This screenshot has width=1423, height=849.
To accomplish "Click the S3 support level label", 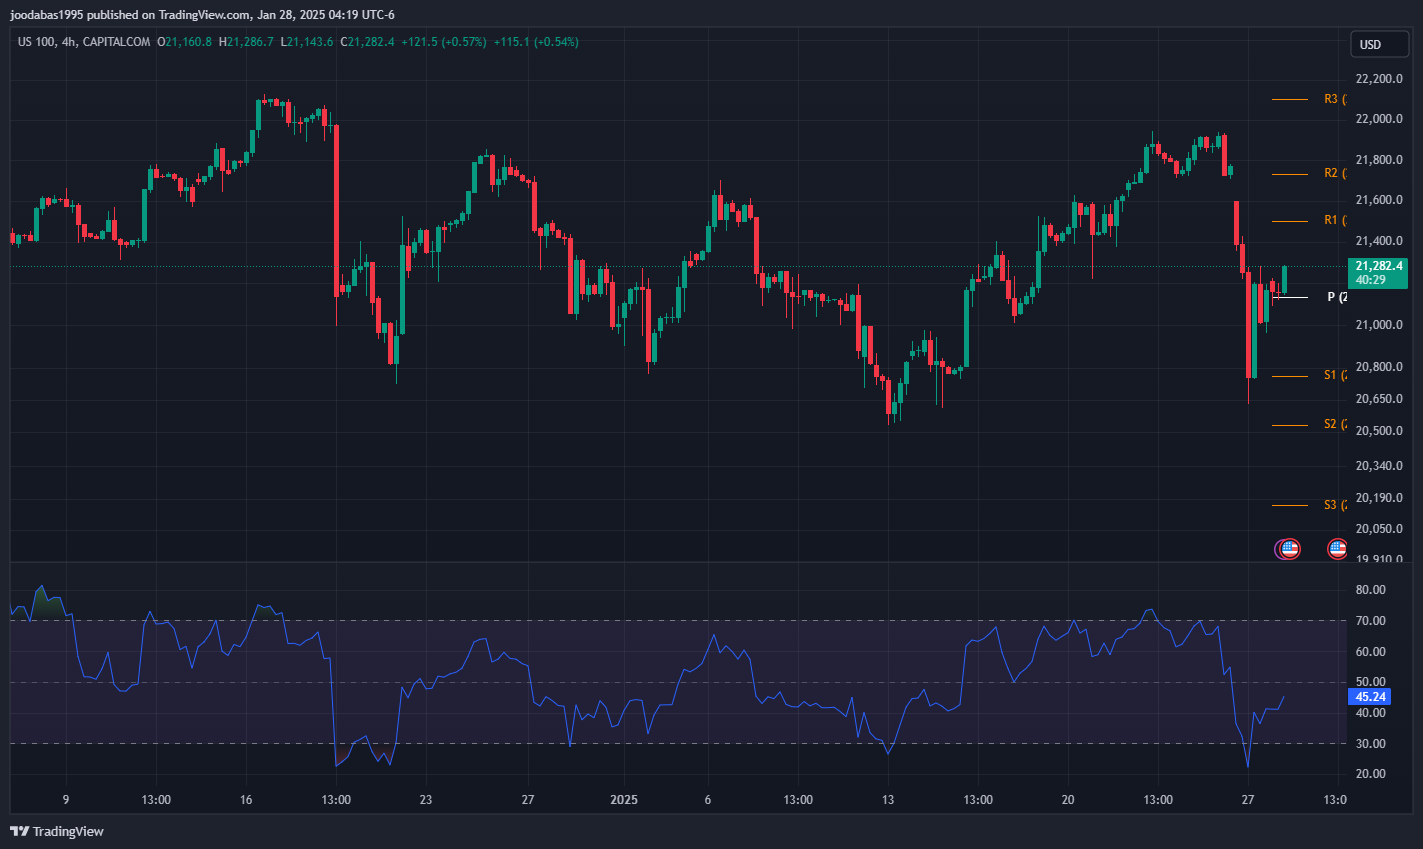I will point(1331,505).
